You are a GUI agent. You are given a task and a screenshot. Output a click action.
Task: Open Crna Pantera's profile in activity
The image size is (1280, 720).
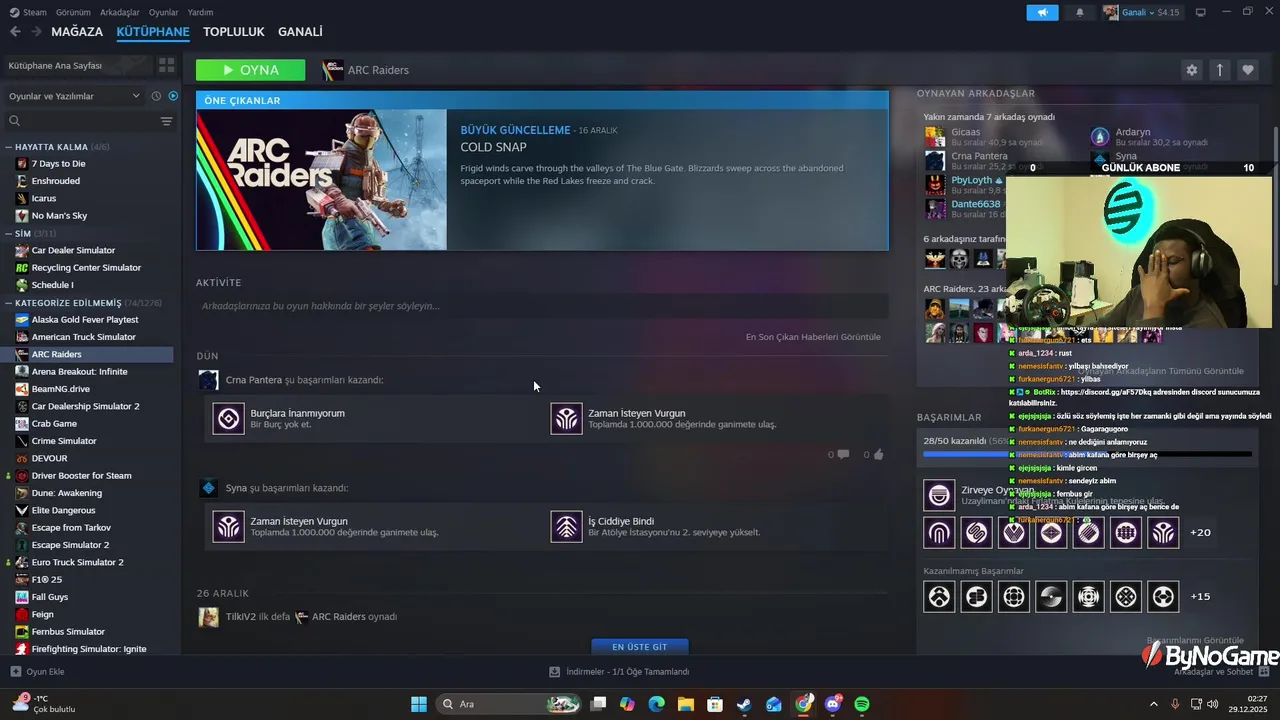253,380
